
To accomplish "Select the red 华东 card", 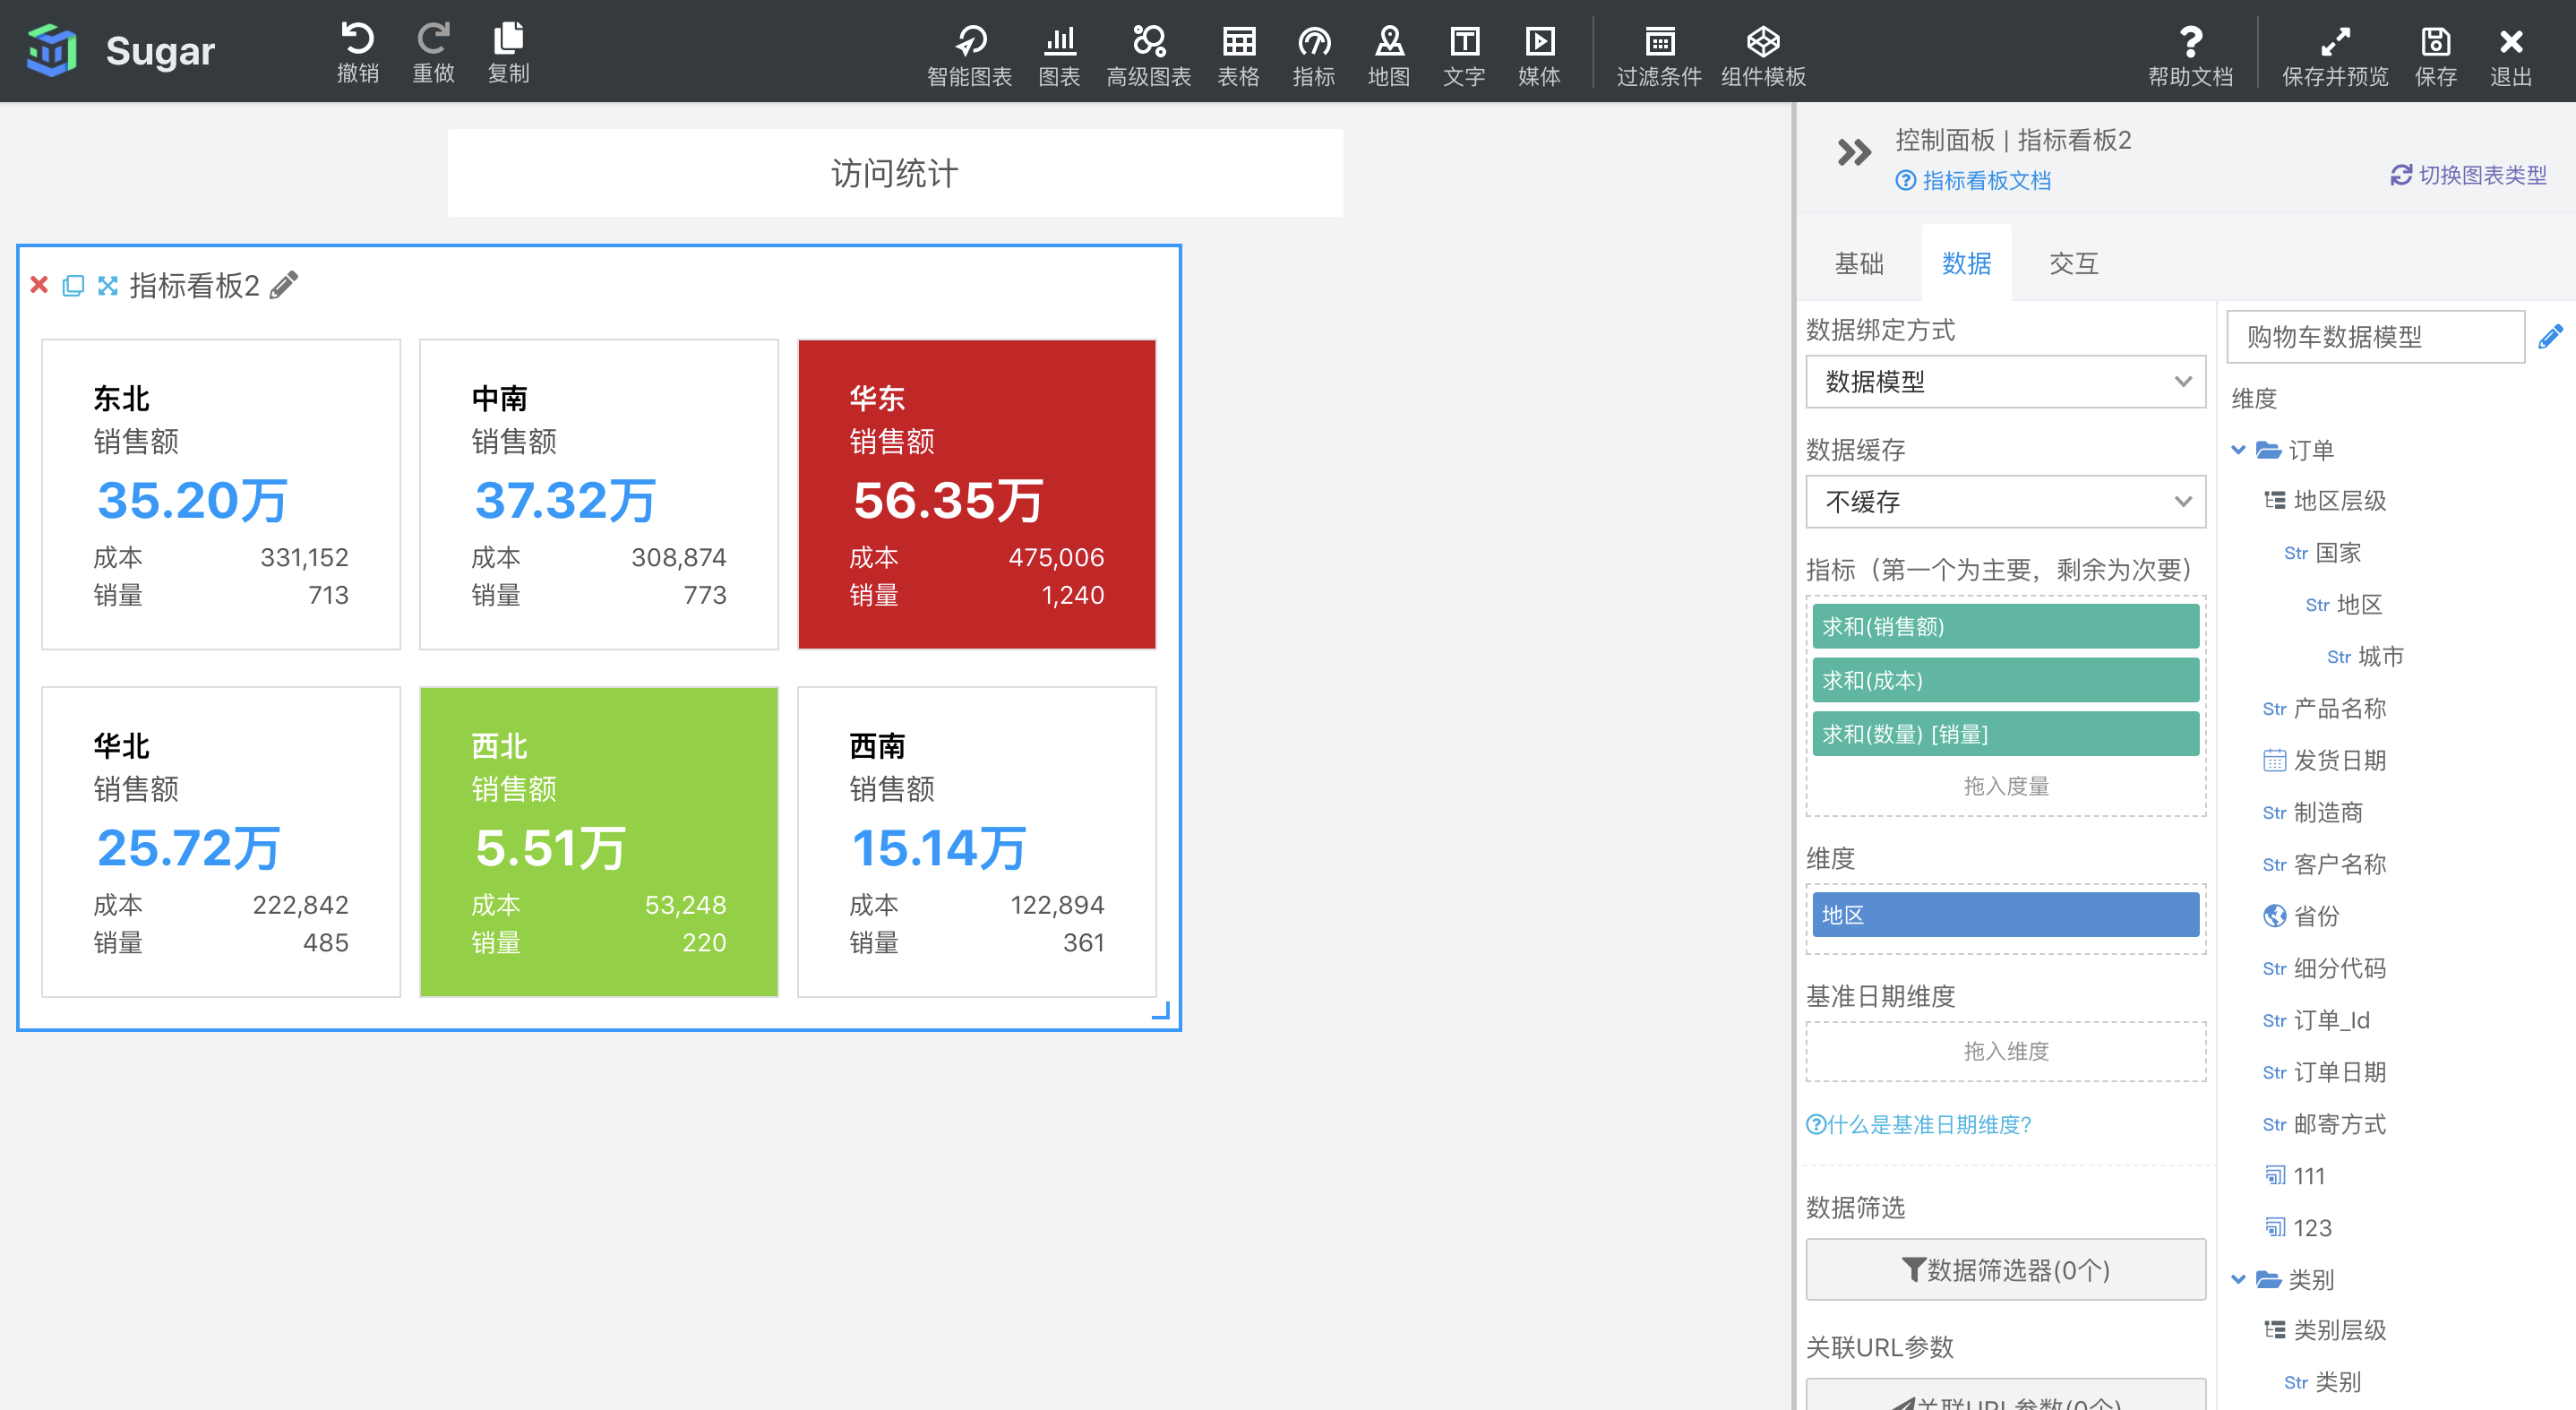I will 976,494.
